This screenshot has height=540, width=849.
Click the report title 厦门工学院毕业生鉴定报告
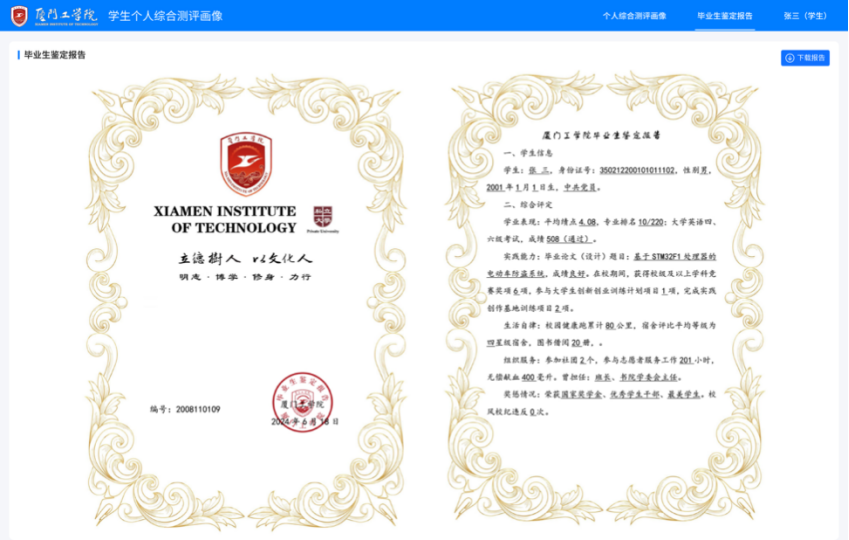point(601,135)
